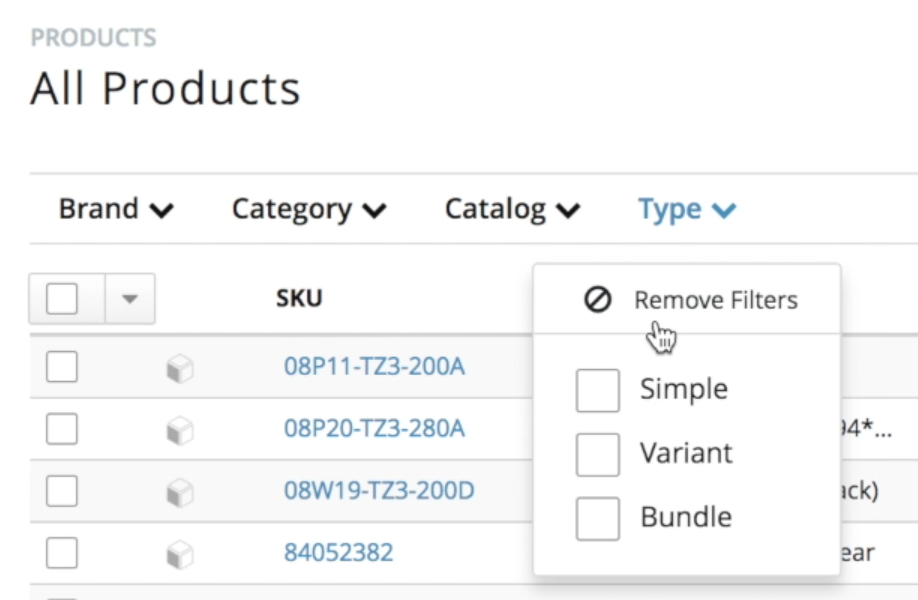Open the Category filter dropdown
The width and height of the screenshot is (918, 600).
click(x=309, y=209)
